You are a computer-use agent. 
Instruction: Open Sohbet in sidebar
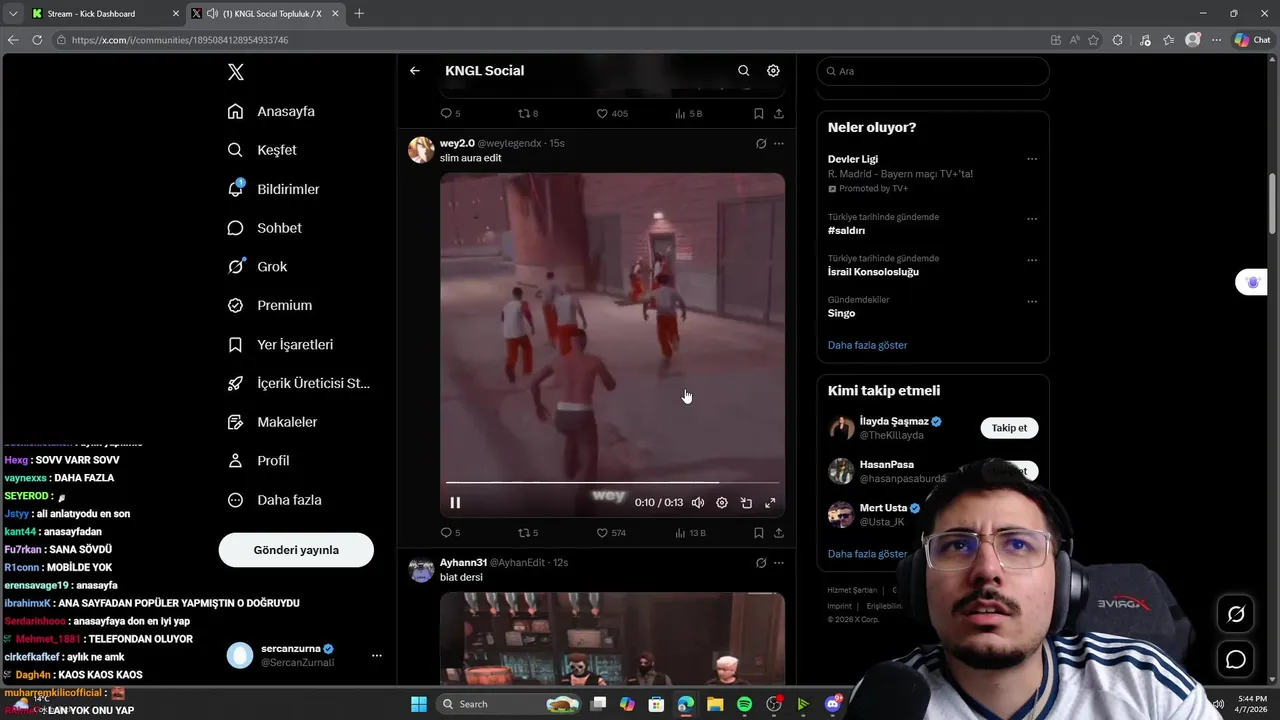tap(265, 228)
